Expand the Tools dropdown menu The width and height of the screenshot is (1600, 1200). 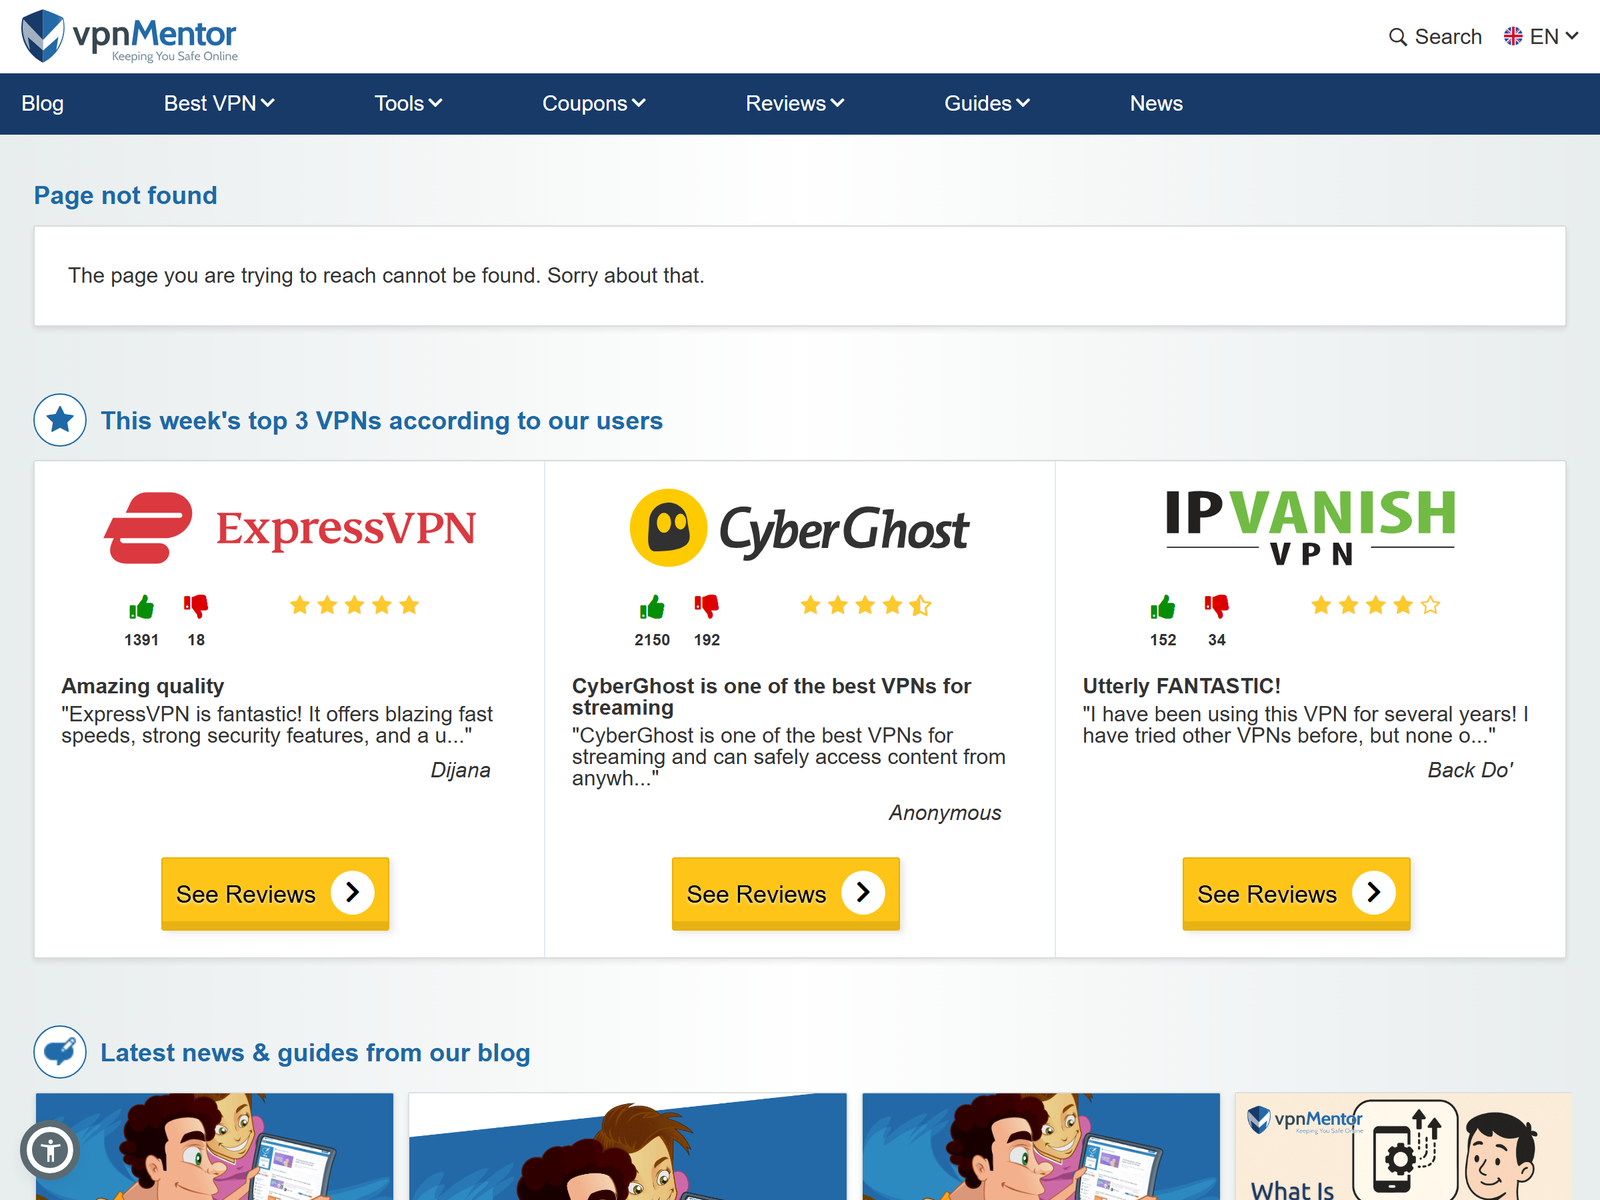[408, 103]
